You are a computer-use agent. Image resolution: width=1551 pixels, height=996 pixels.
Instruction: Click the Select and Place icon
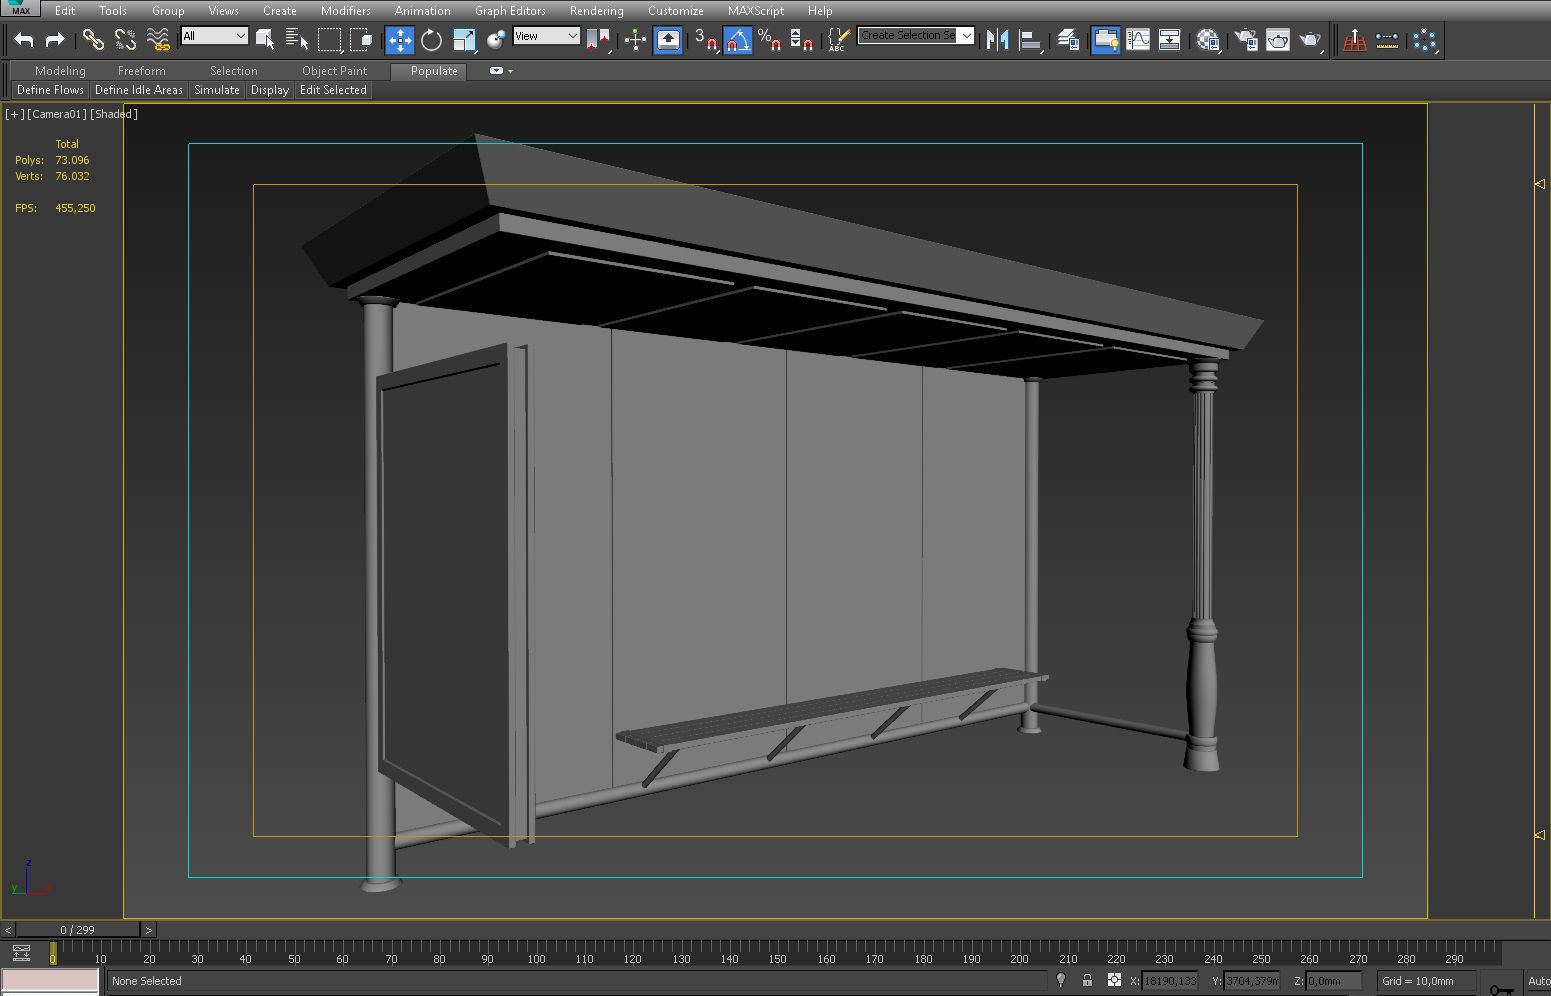click(496, 40)
